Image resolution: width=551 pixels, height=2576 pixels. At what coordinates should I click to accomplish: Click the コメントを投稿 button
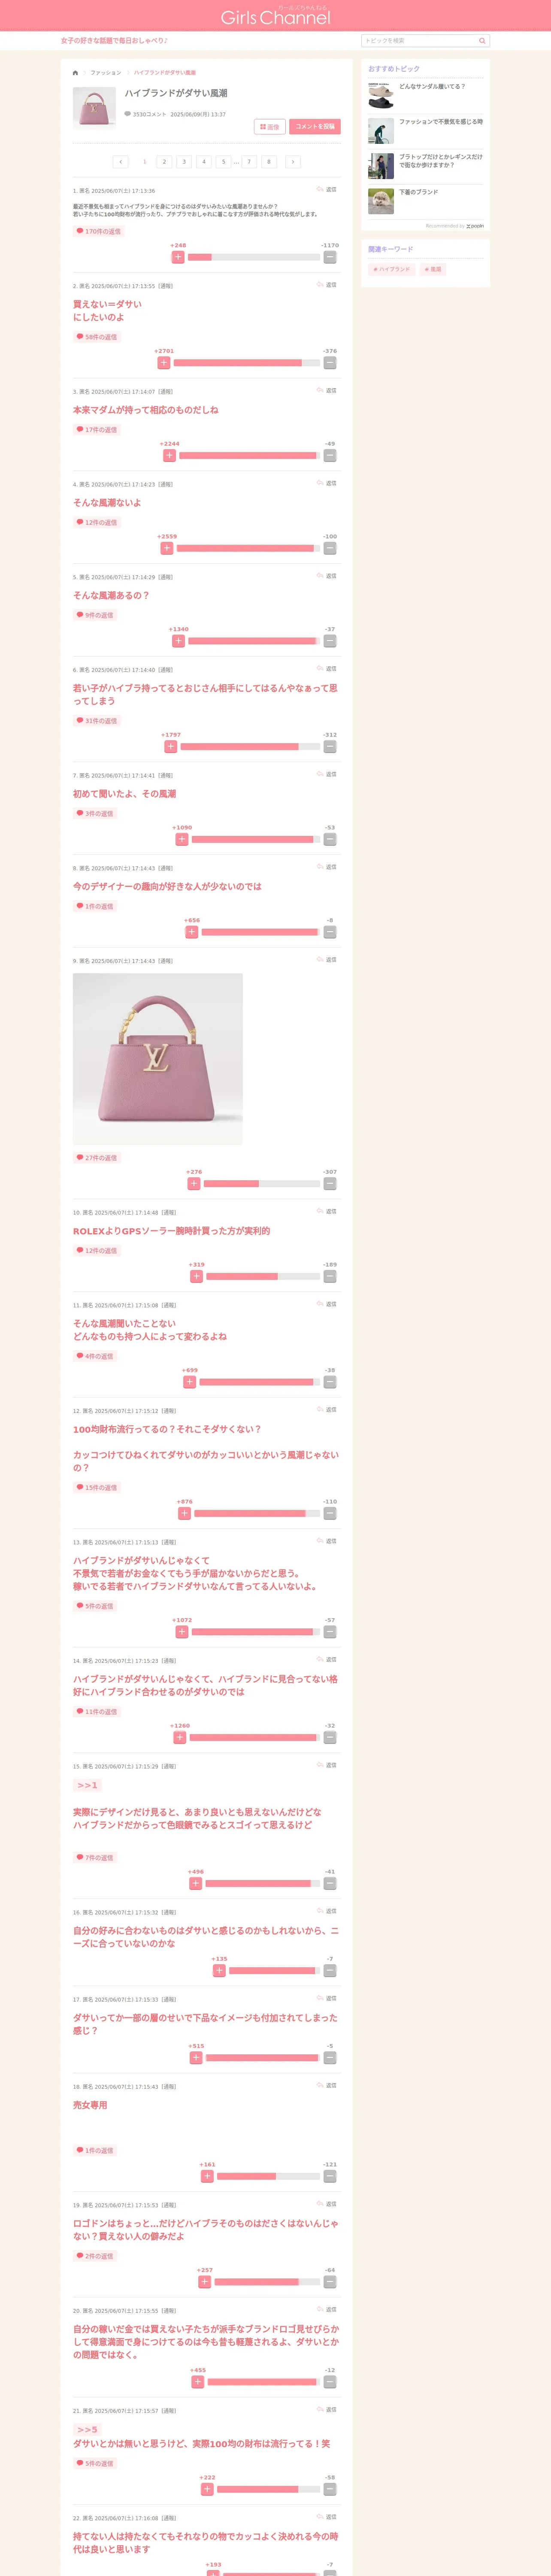[315, 127]
